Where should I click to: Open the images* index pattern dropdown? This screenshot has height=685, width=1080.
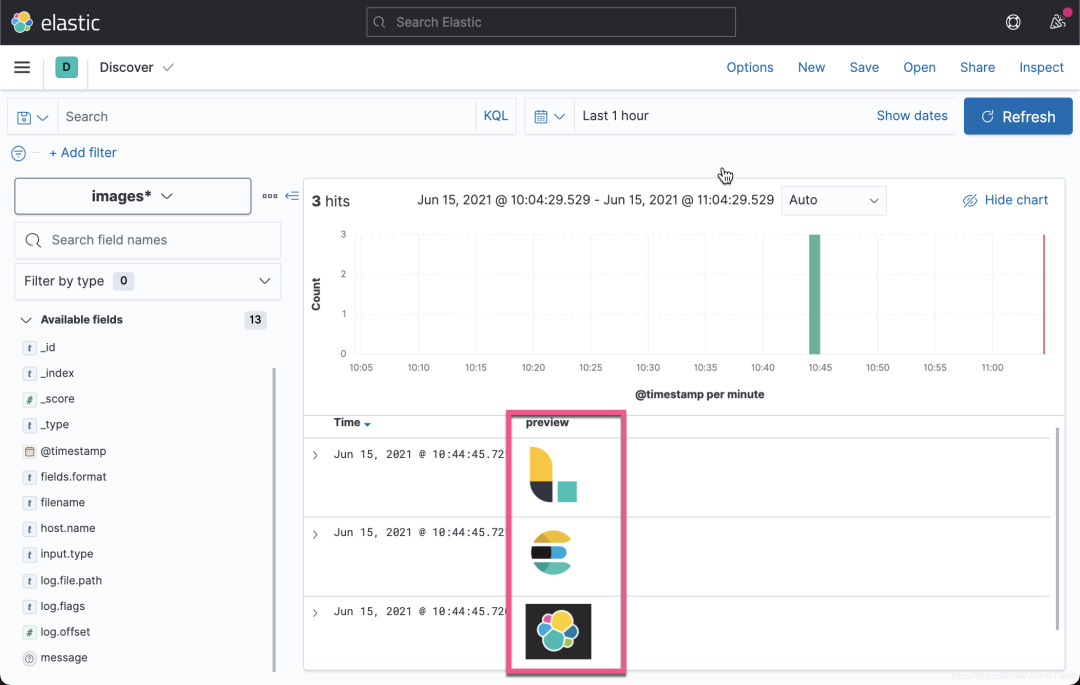tap(133, 196)
